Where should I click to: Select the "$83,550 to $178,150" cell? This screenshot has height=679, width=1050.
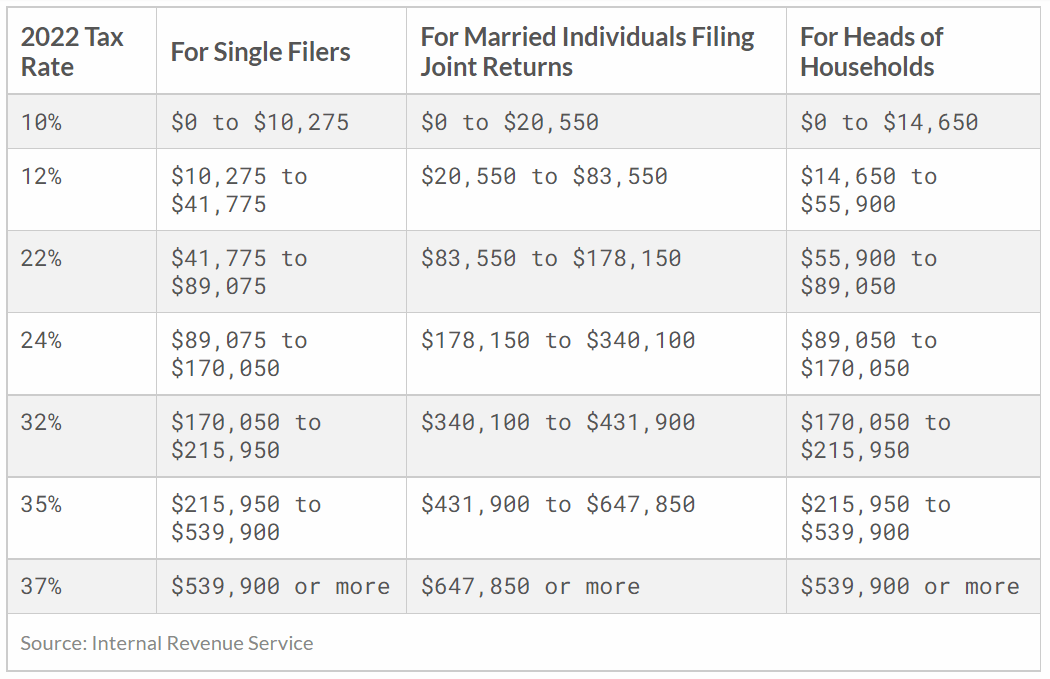[x=551, y=258]
